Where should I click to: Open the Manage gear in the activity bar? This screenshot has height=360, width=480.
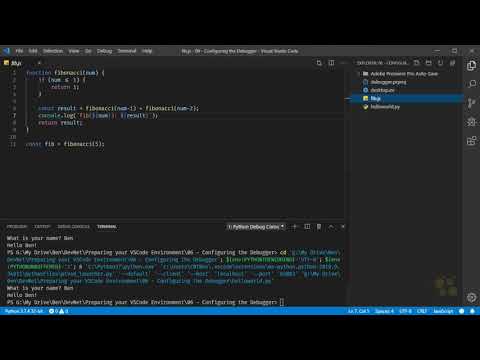point(471,297)
